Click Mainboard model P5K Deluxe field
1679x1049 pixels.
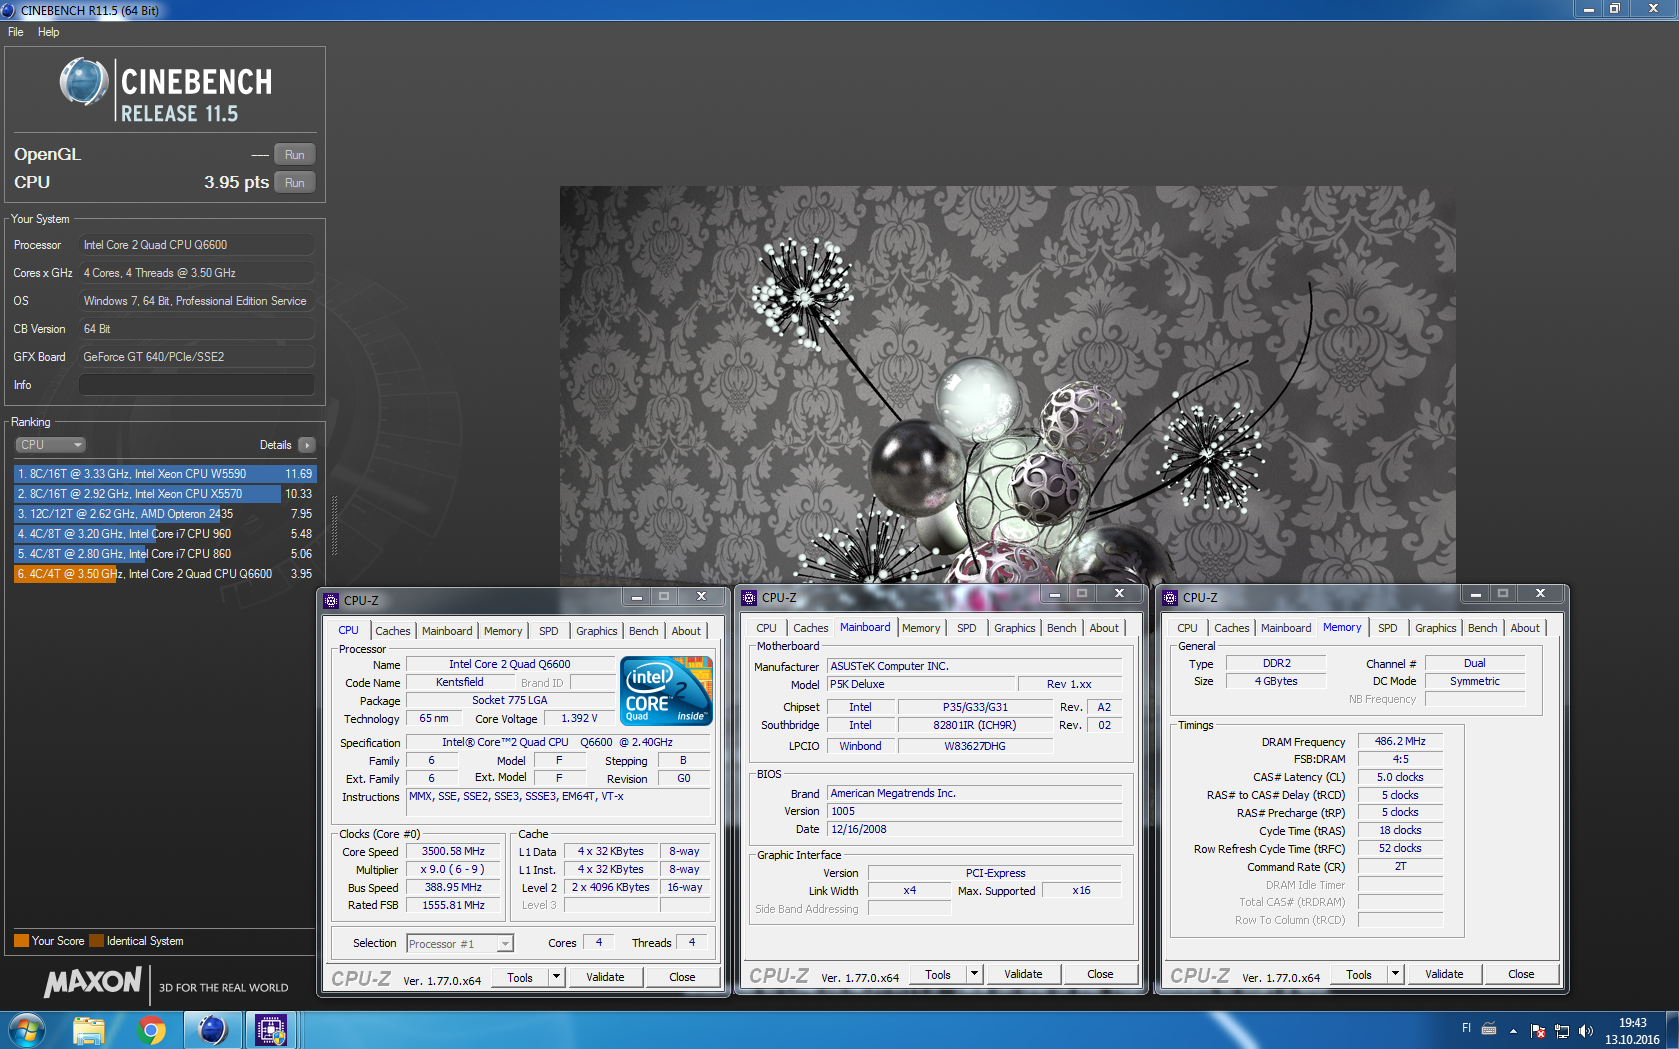click(x=920, y=685)
